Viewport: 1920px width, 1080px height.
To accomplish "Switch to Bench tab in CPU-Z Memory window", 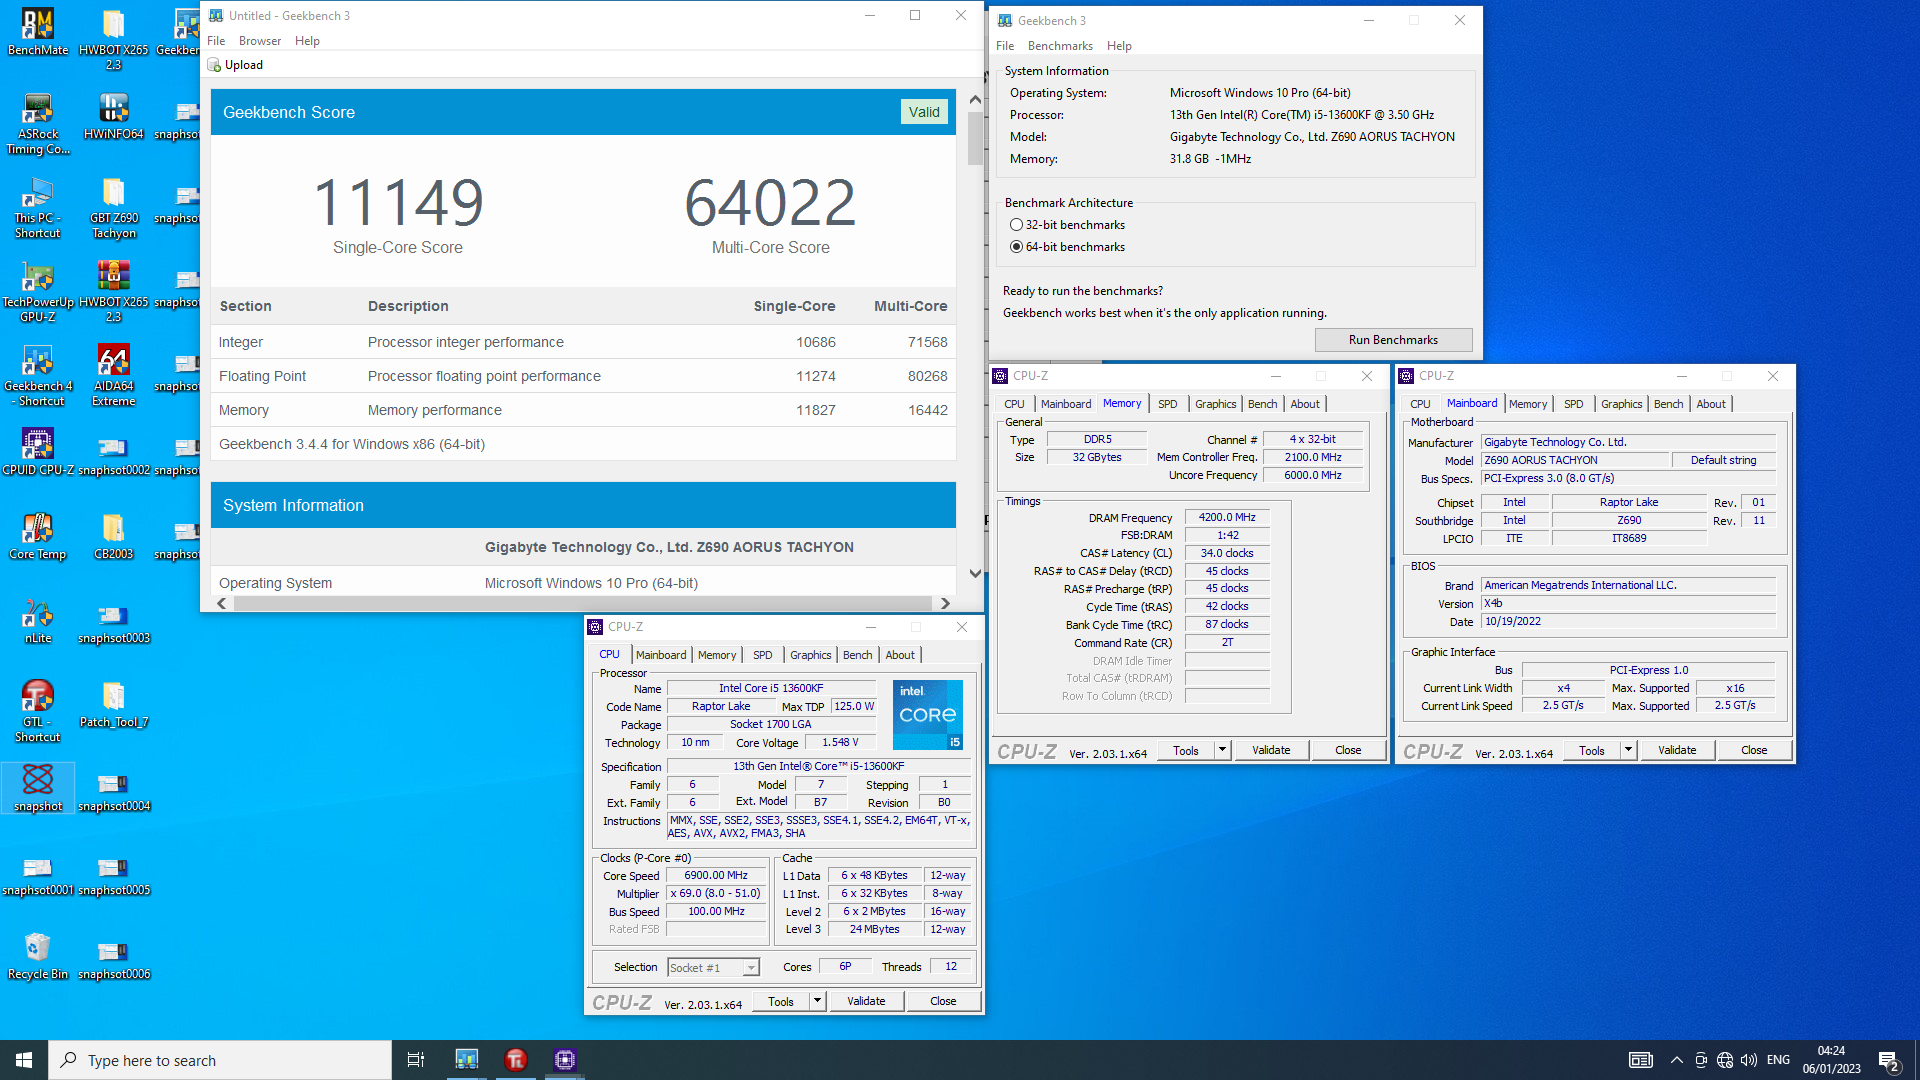I will pos(1262,404).
